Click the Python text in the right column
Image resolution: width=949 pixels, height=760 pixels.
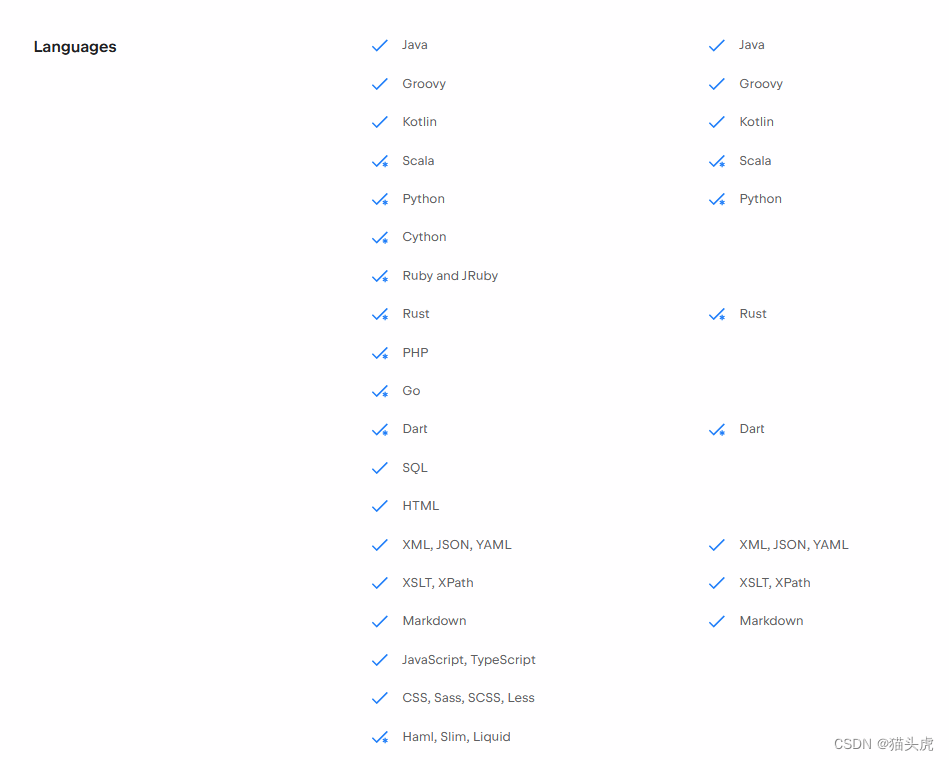[761, 199]
